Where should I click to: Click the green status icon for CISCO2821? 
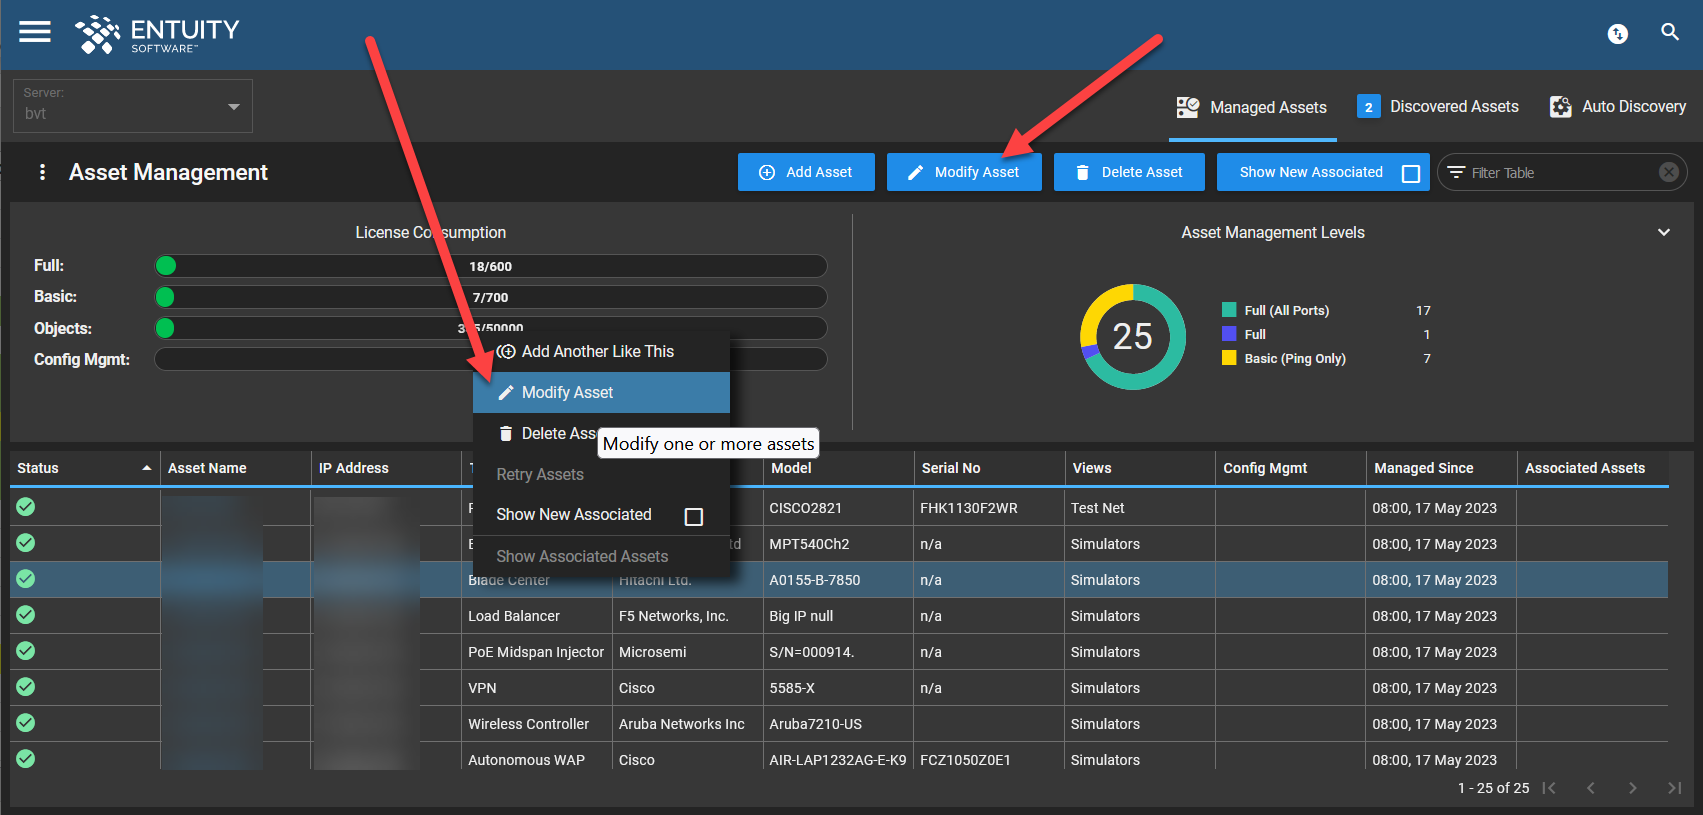click(26, 507)
